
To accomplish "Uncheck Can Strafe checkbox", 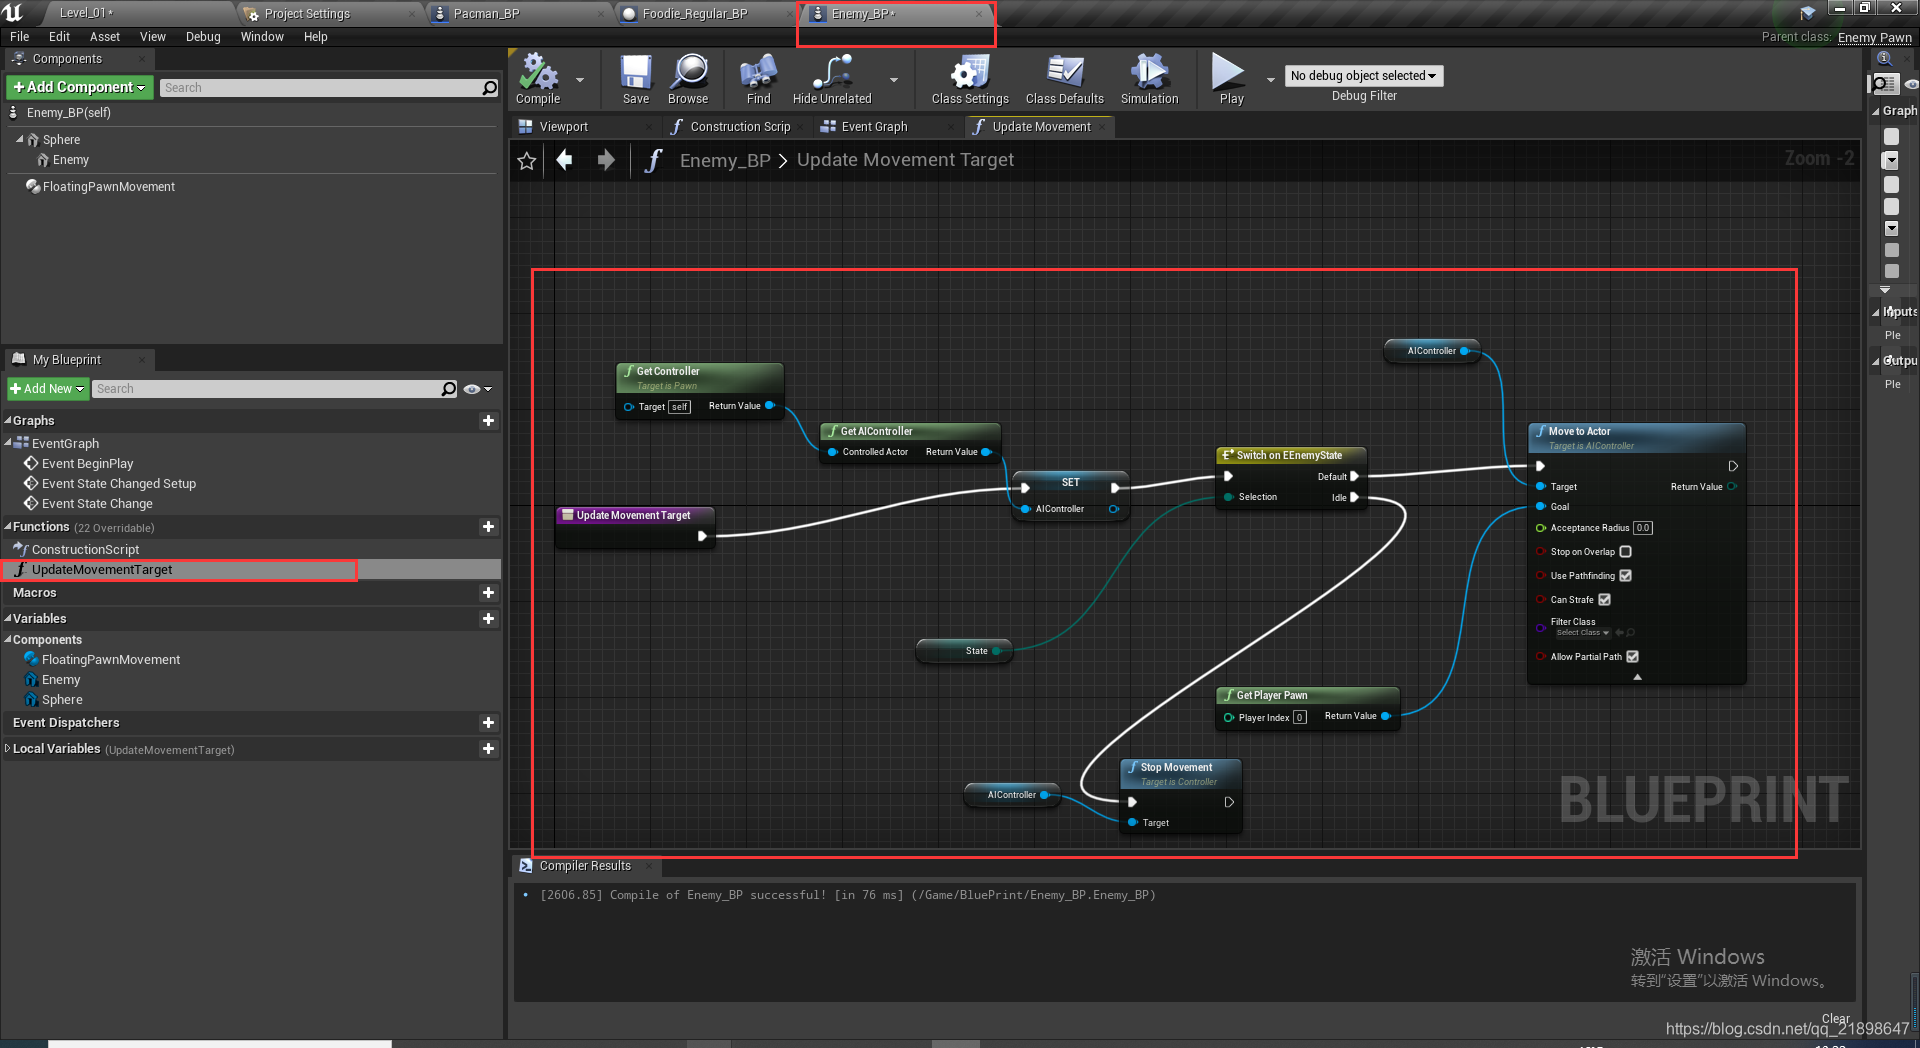I will coord(1604,600).
